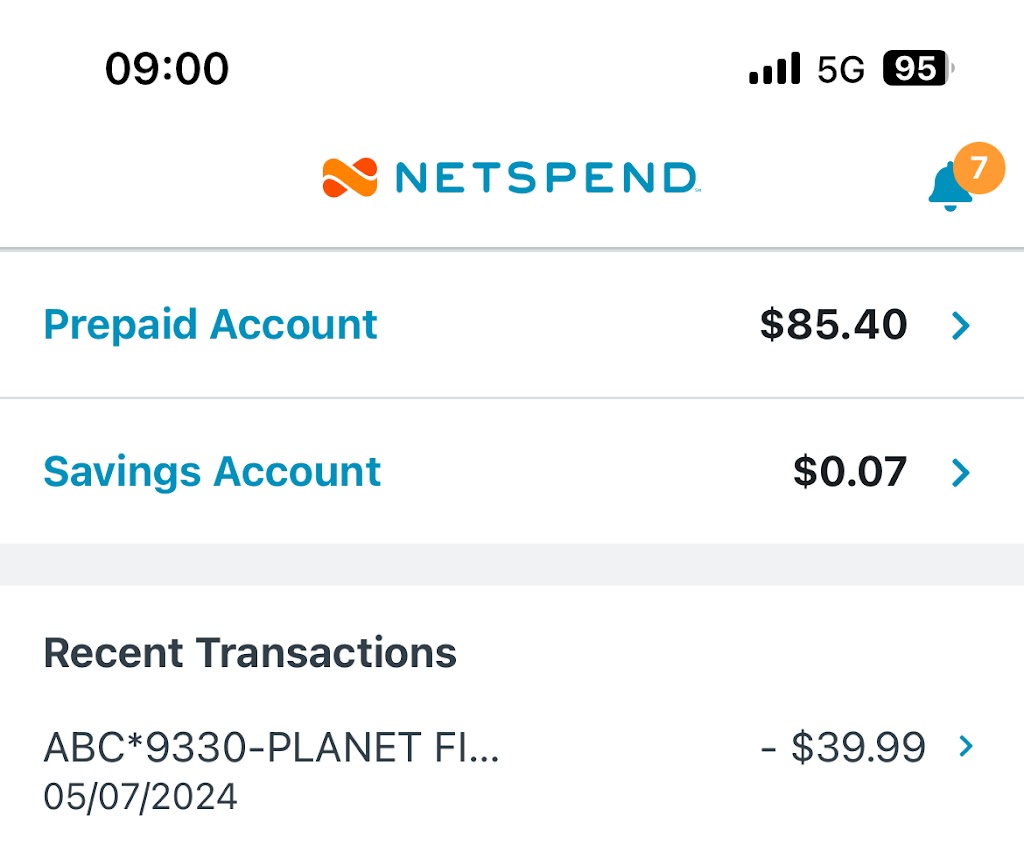Tap the battery indicator showing 95
This screenshot has width=1024, height=858.
click(917, 69)
